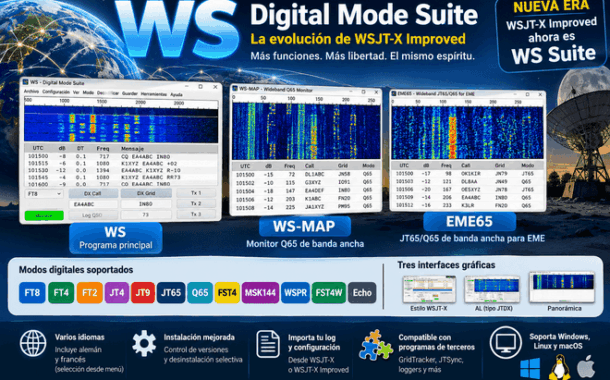The width and height of the screenshot is (610, 380).
Task: Select the Q65 mode badge
Action: (200, 292)
